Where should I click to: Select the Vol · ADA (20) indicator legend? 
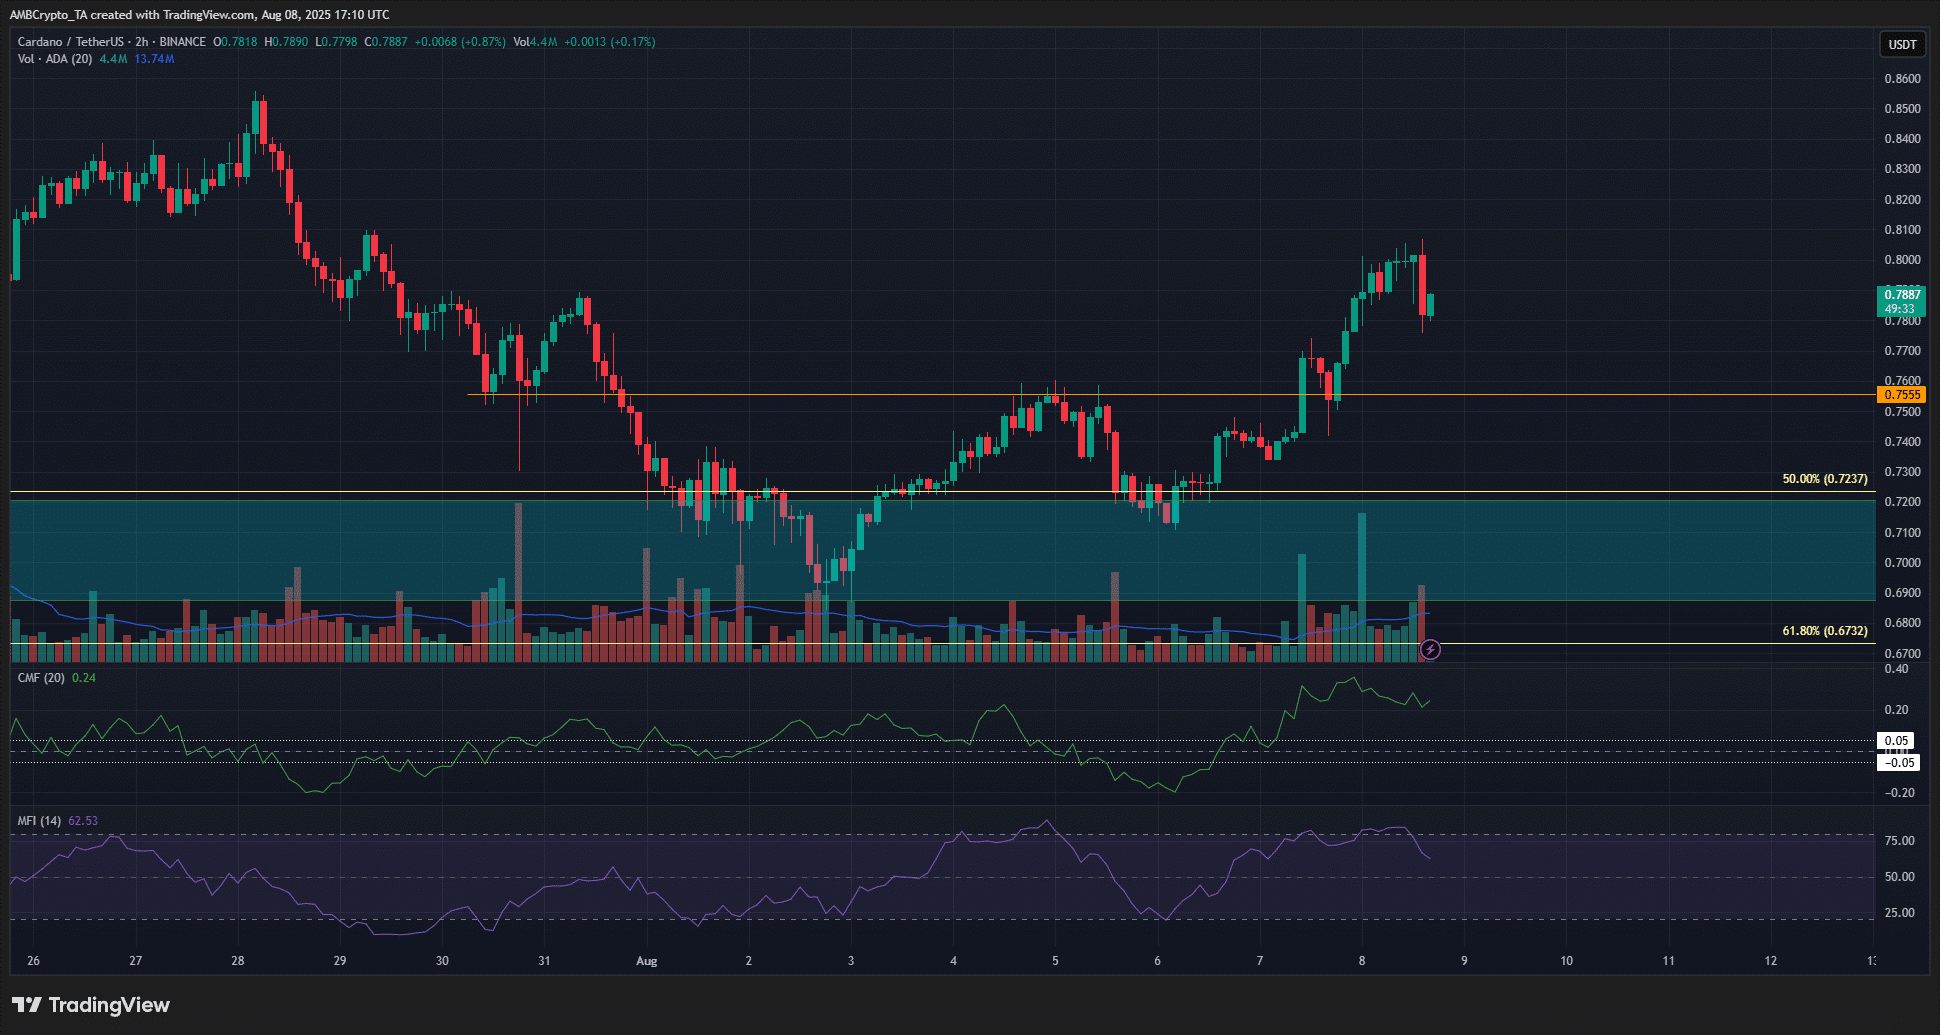tap(55, 59)
